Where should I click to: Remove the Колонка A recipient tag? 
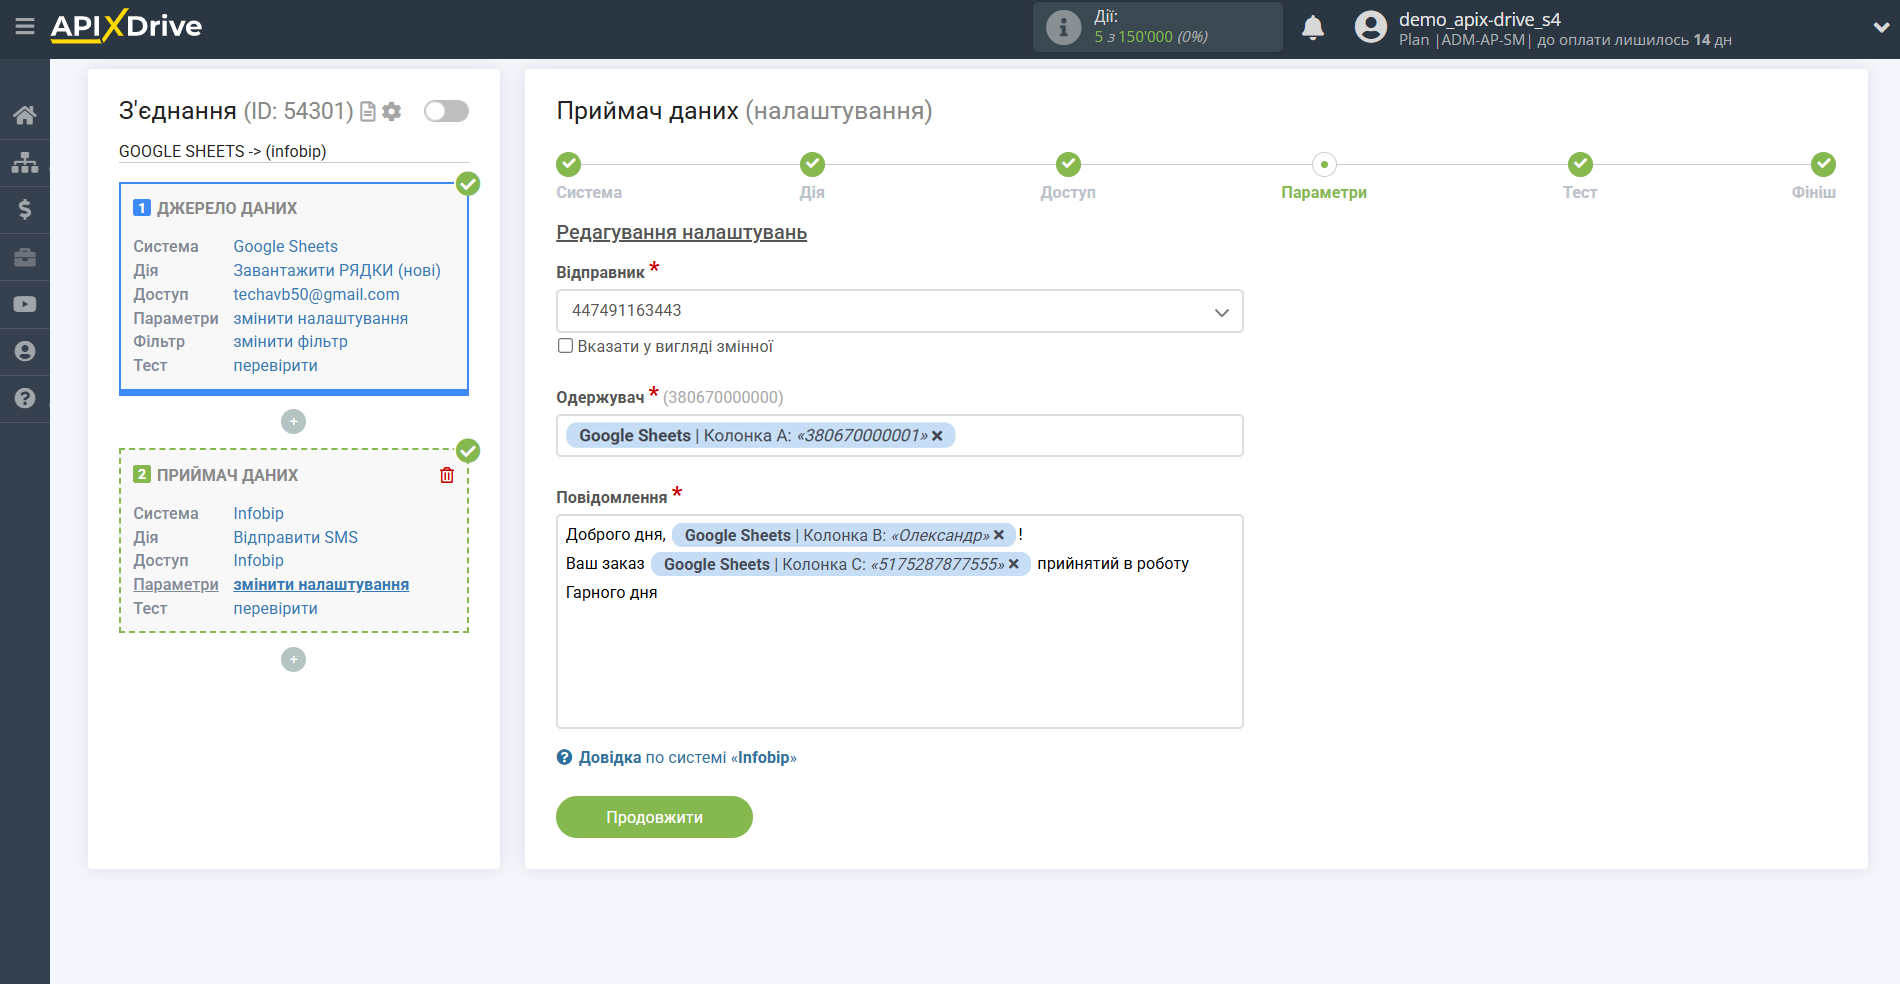click(937, 436)
